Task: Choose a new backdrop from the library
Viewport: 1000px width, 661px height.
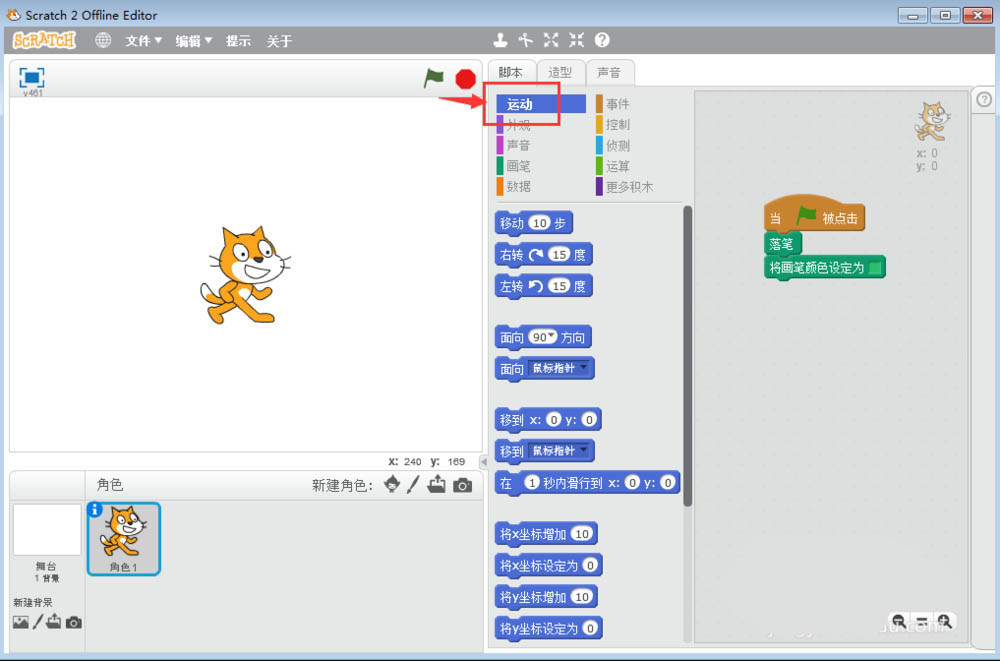Action: (x=20, y=622)
